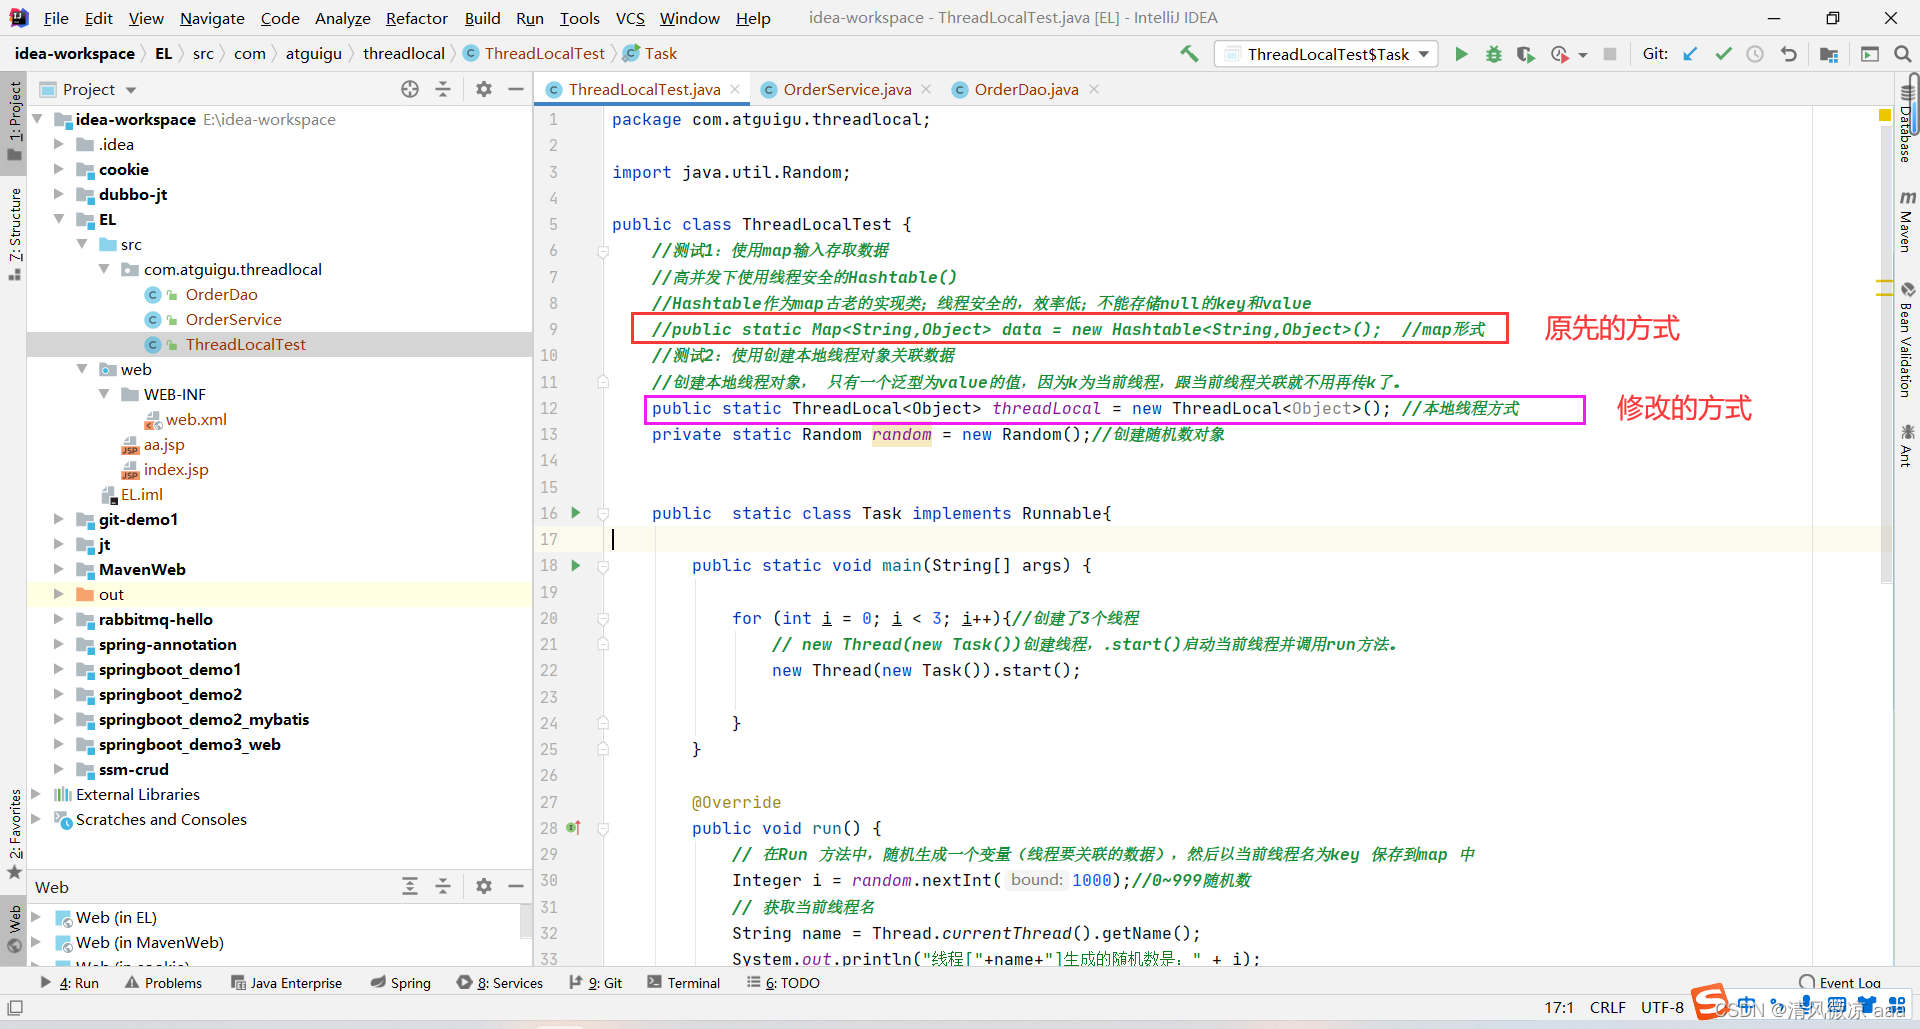Open the Database tool window sidebar

1907,125
